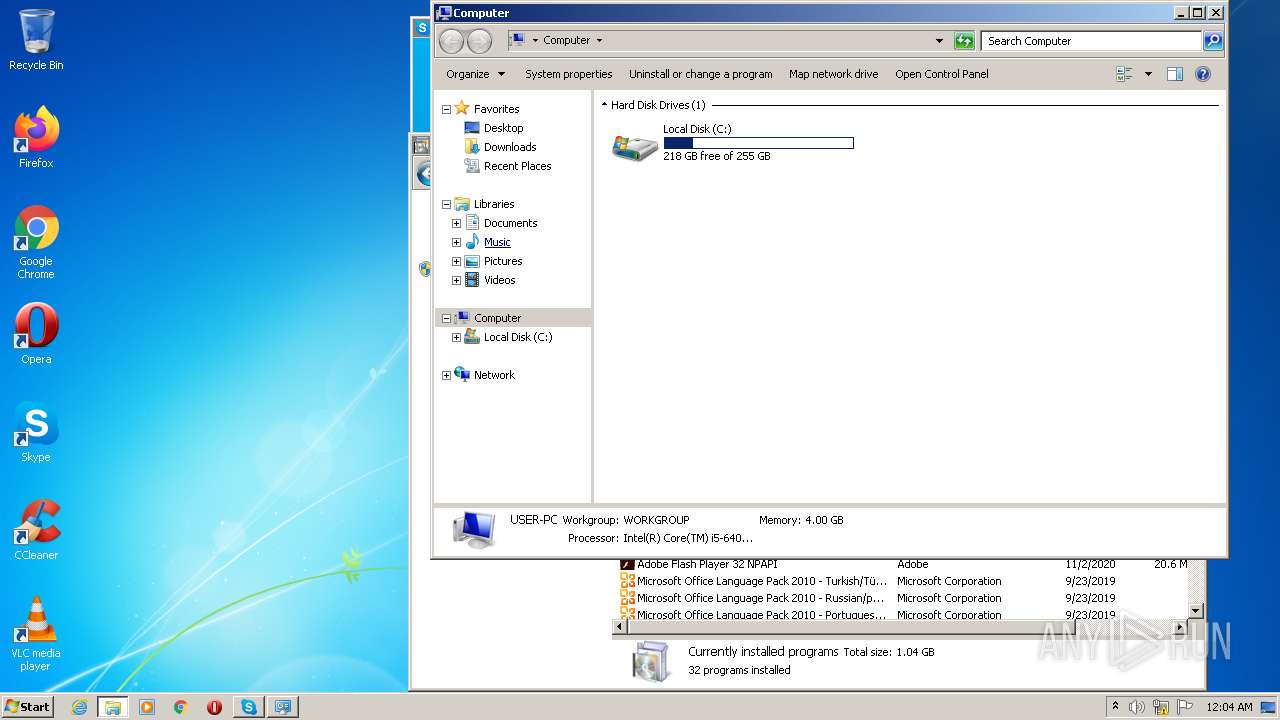Click the volume speaker tray icon
This screenshot has width=1280, height=720.
[x=1137, y=707]
